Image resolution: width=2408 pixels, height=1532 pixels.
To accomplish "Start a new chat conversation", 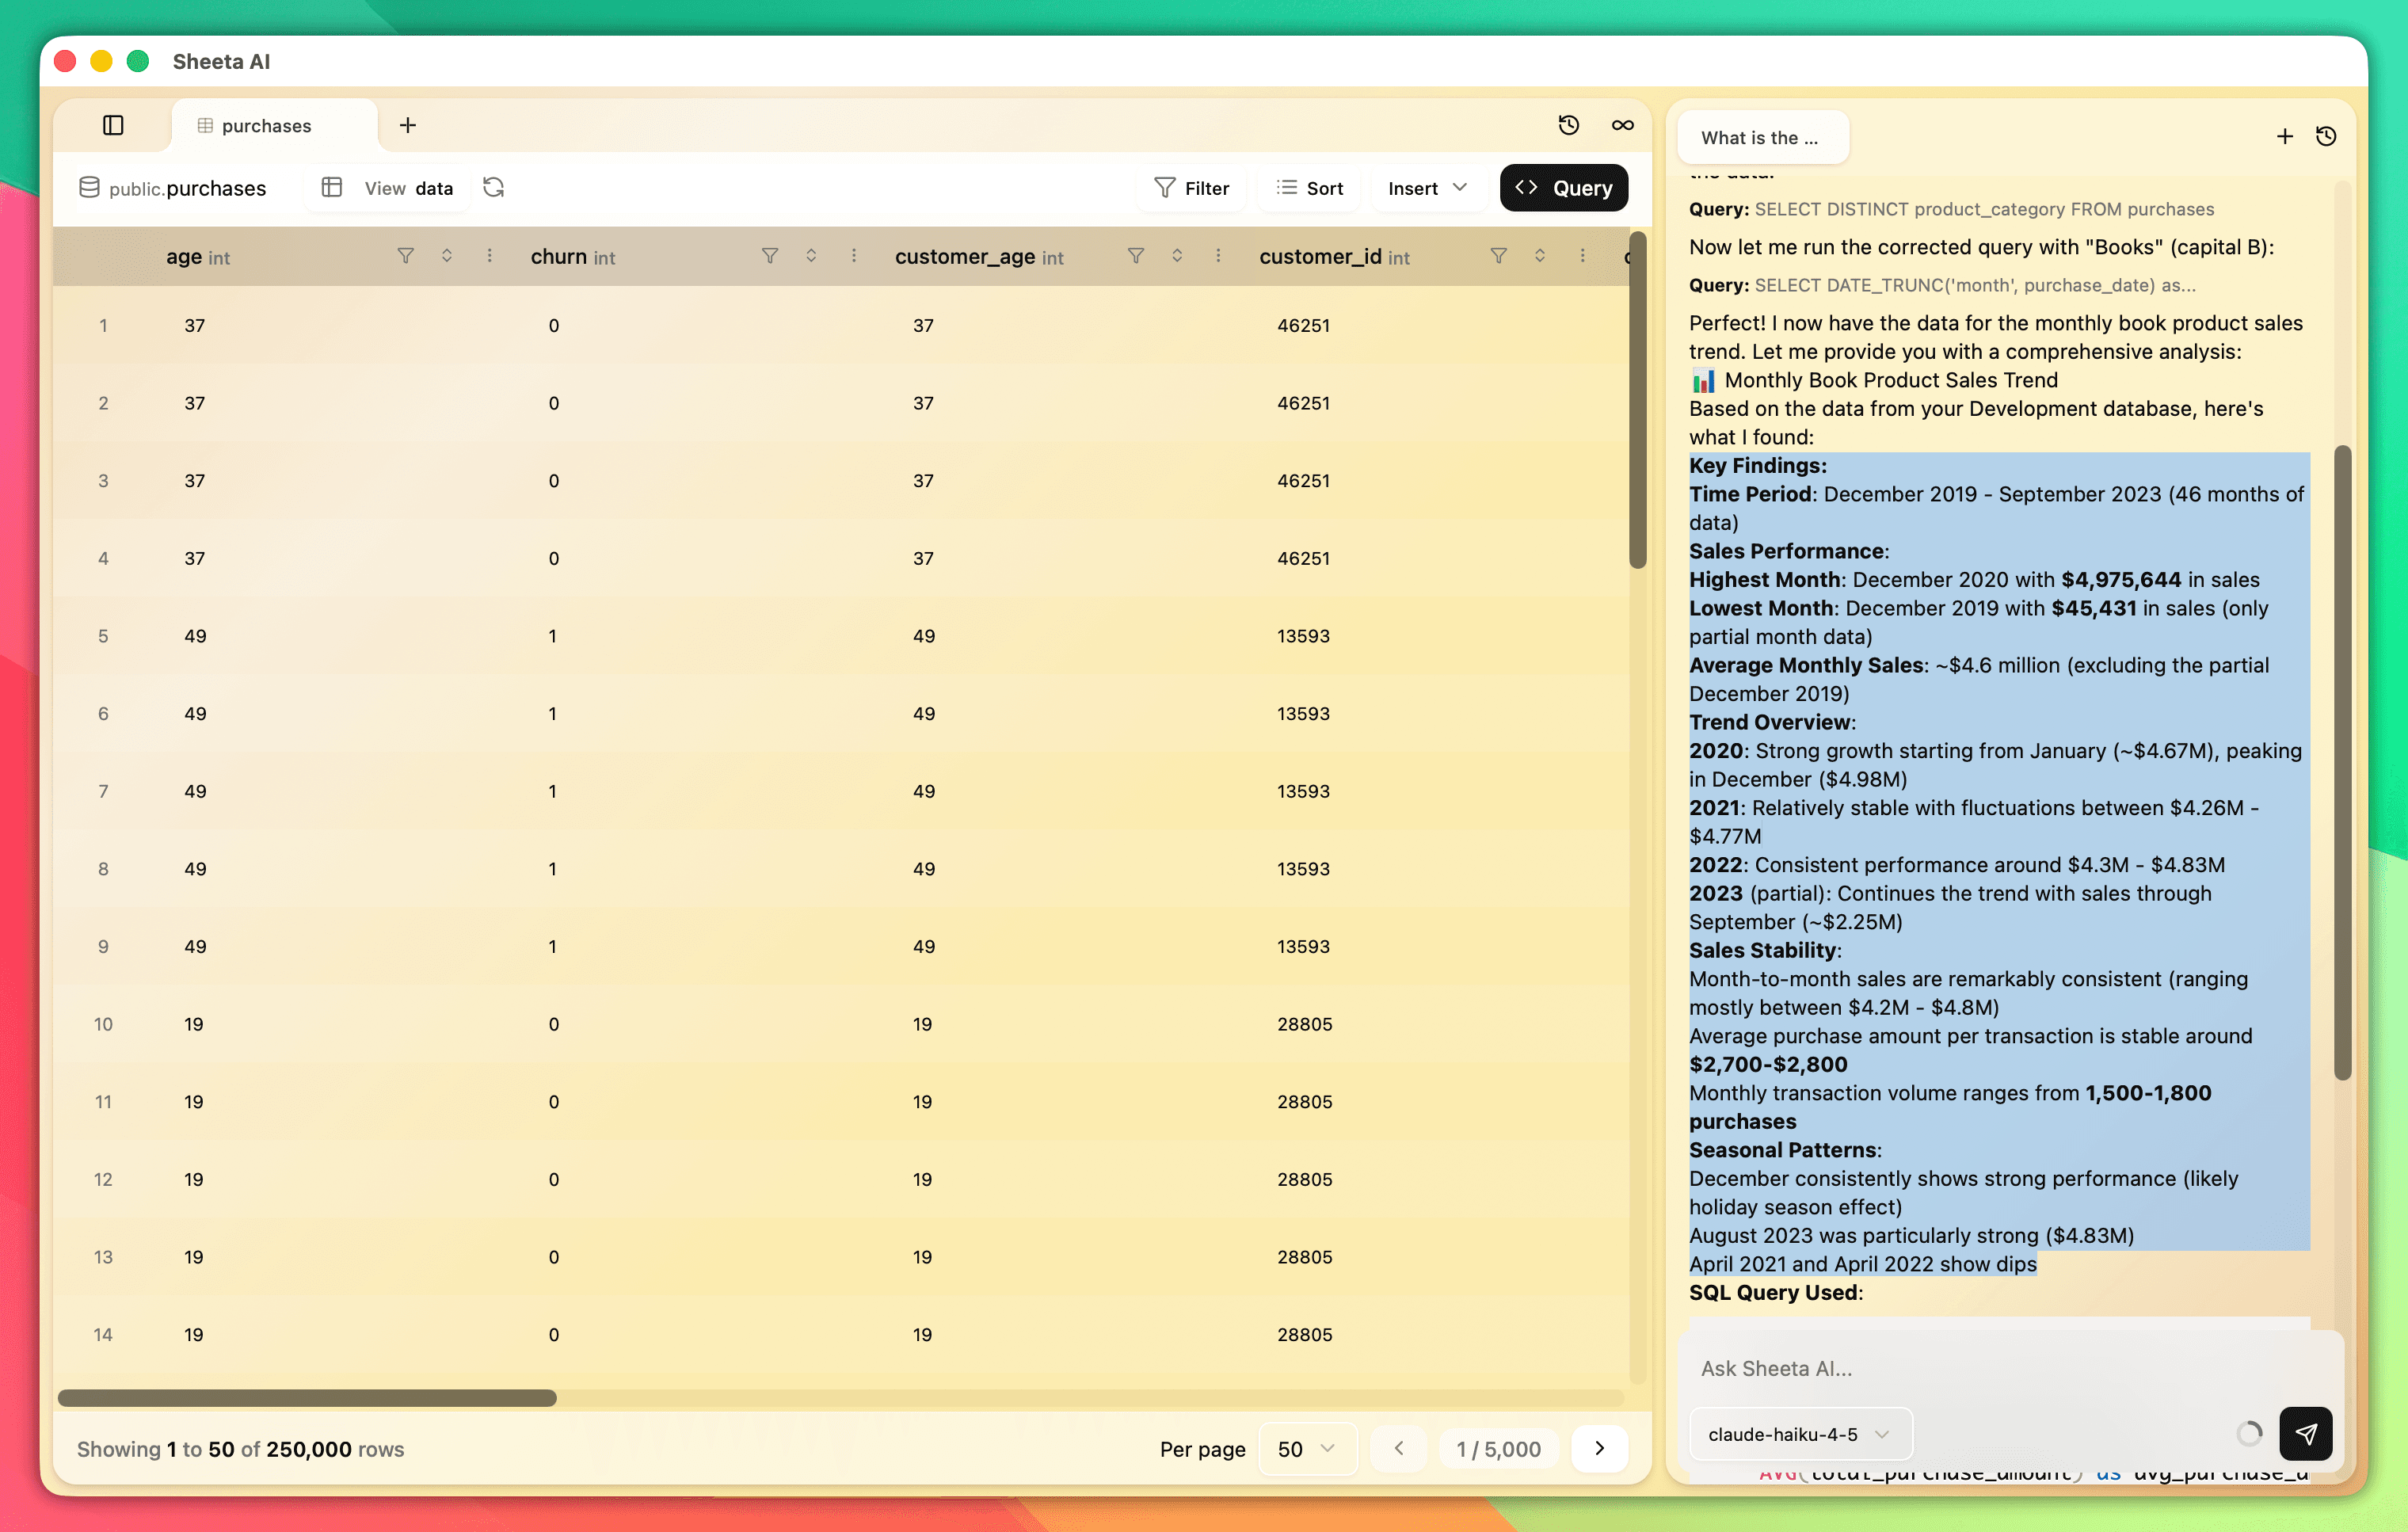I will click(2284, 136).
